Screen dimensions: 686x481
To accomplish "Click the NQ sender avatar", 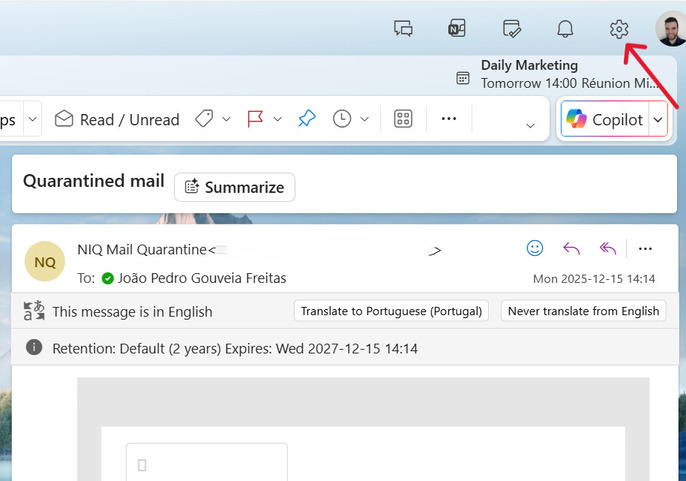I will click(x=45, y=261).
